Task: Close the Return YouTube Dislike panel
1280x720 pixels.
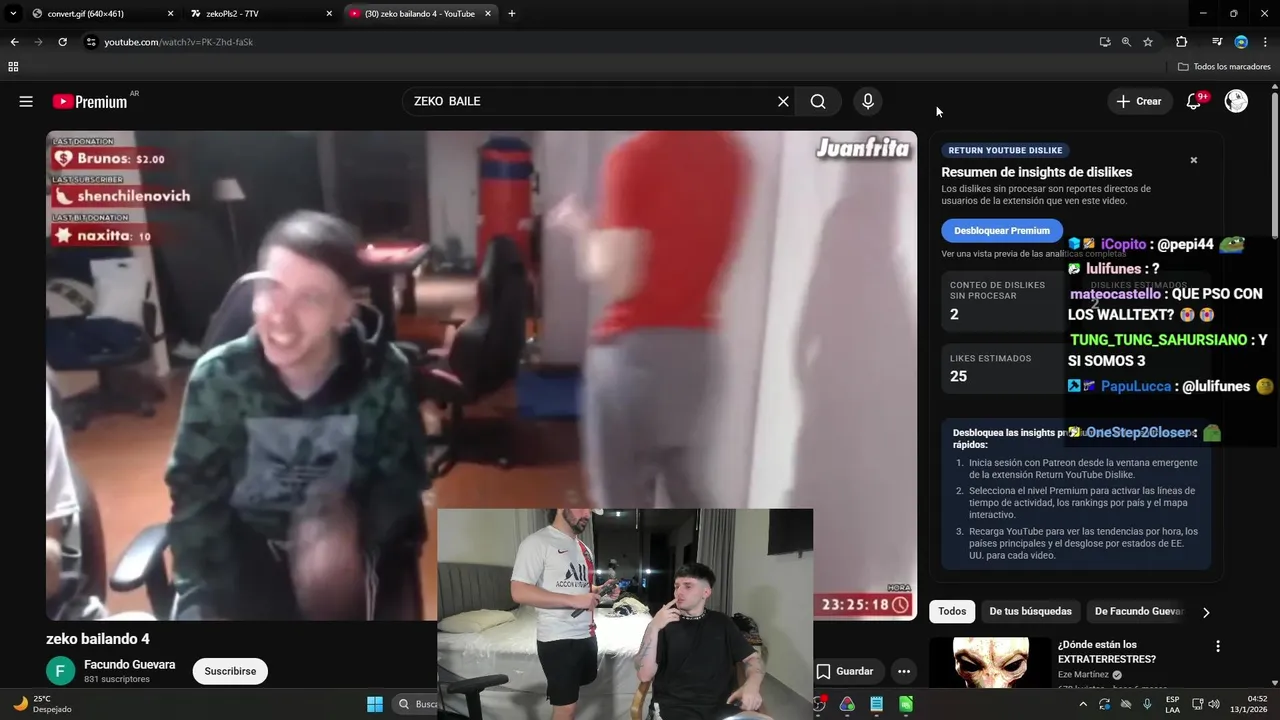Action: click(x=1193, y=160)
